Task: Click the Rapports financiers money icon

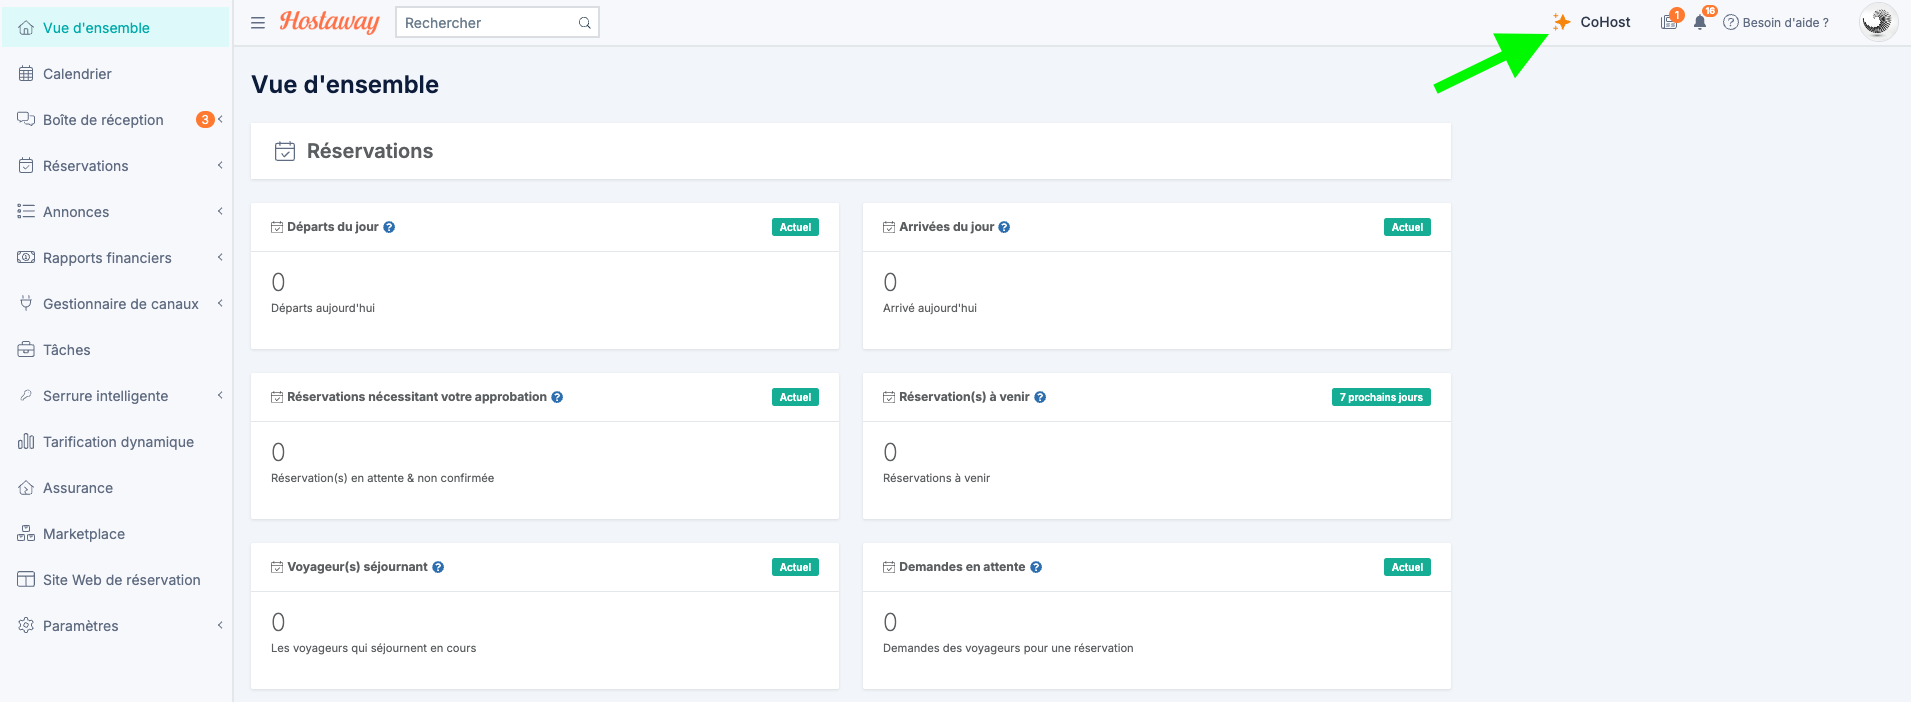Action: [x=26, y=258]
